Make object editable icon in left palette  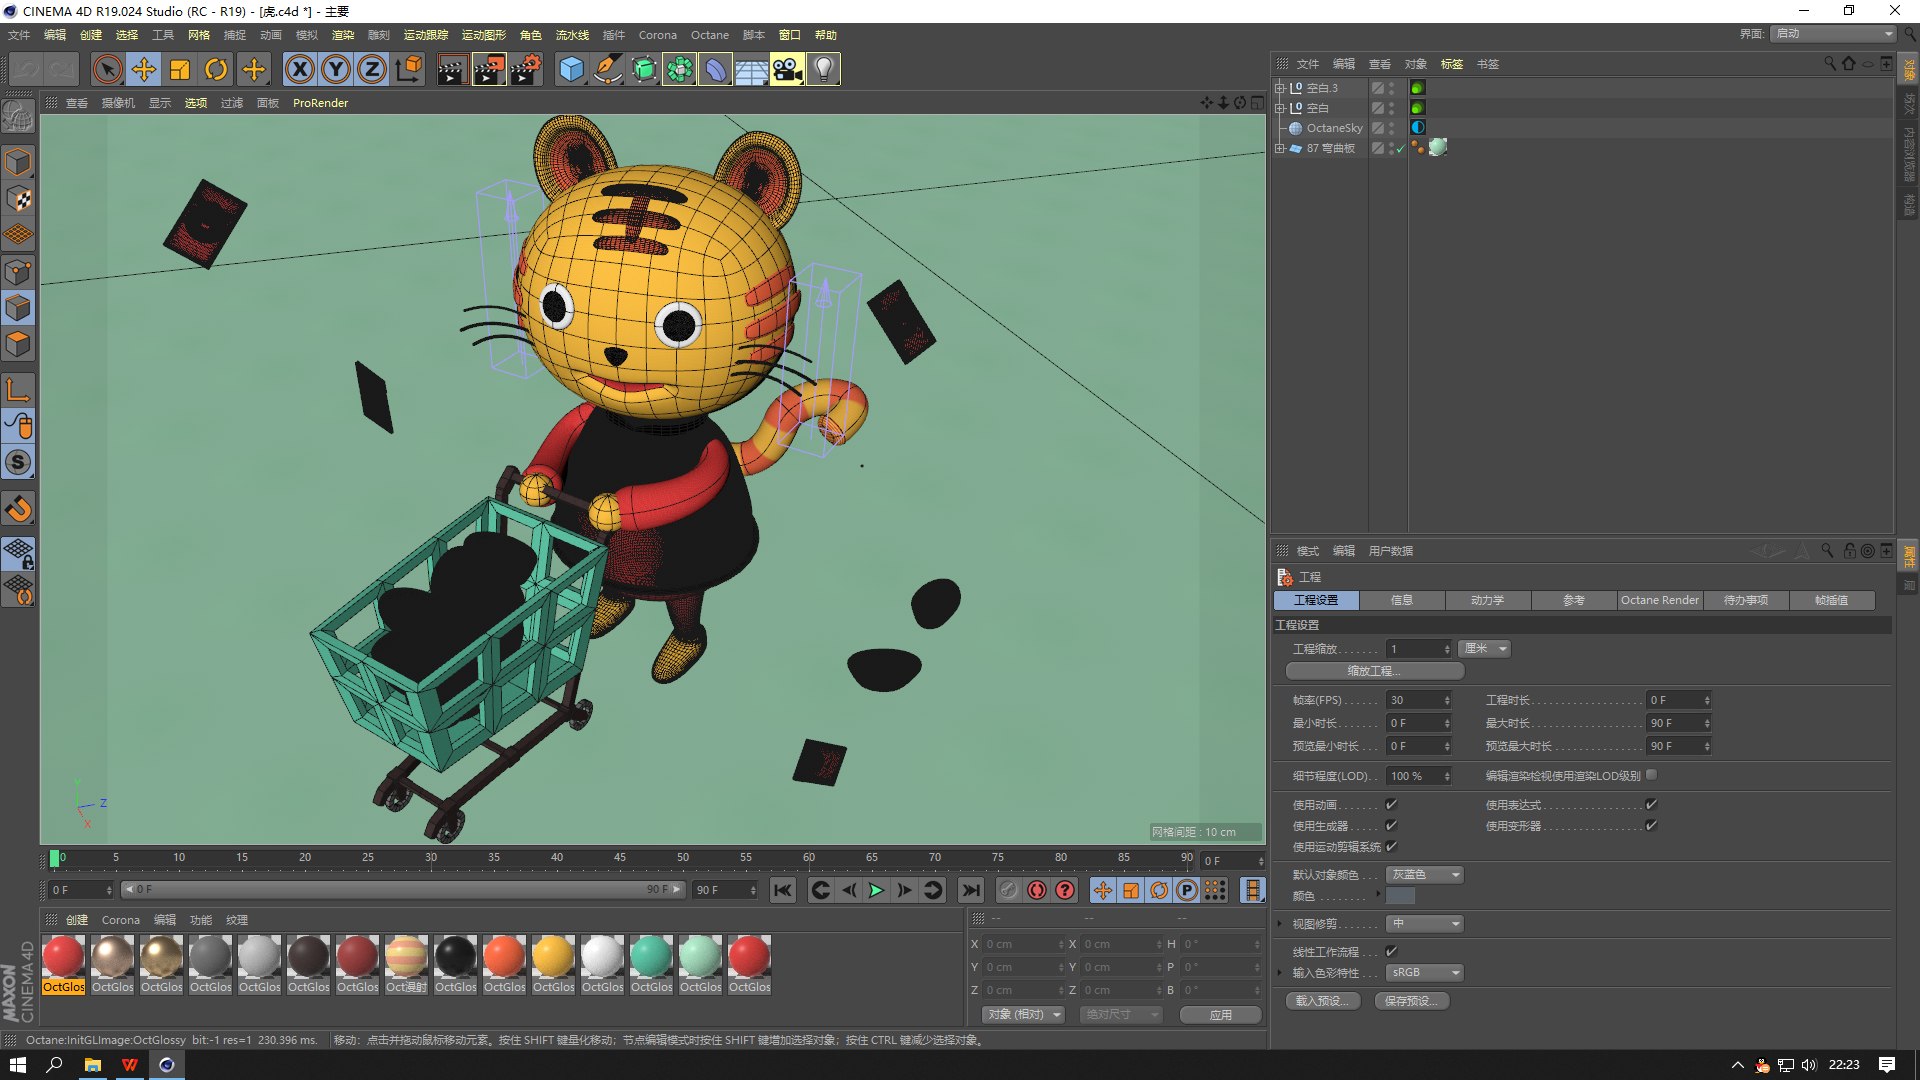(19, 119)
